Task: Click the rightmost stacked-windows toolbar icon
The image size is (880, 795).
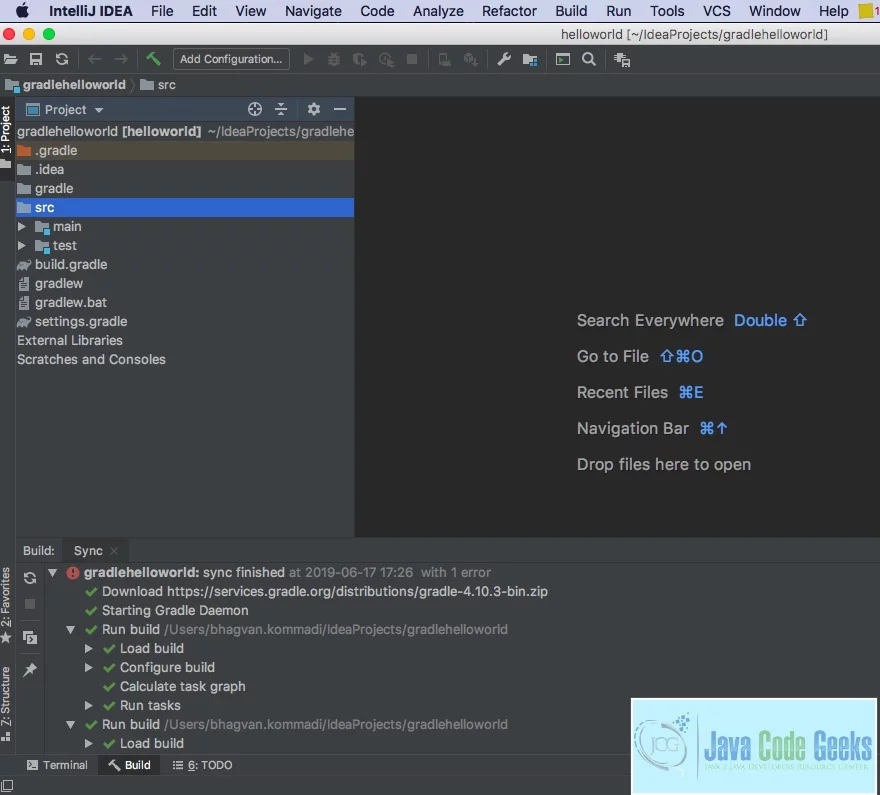Action: 622,59
